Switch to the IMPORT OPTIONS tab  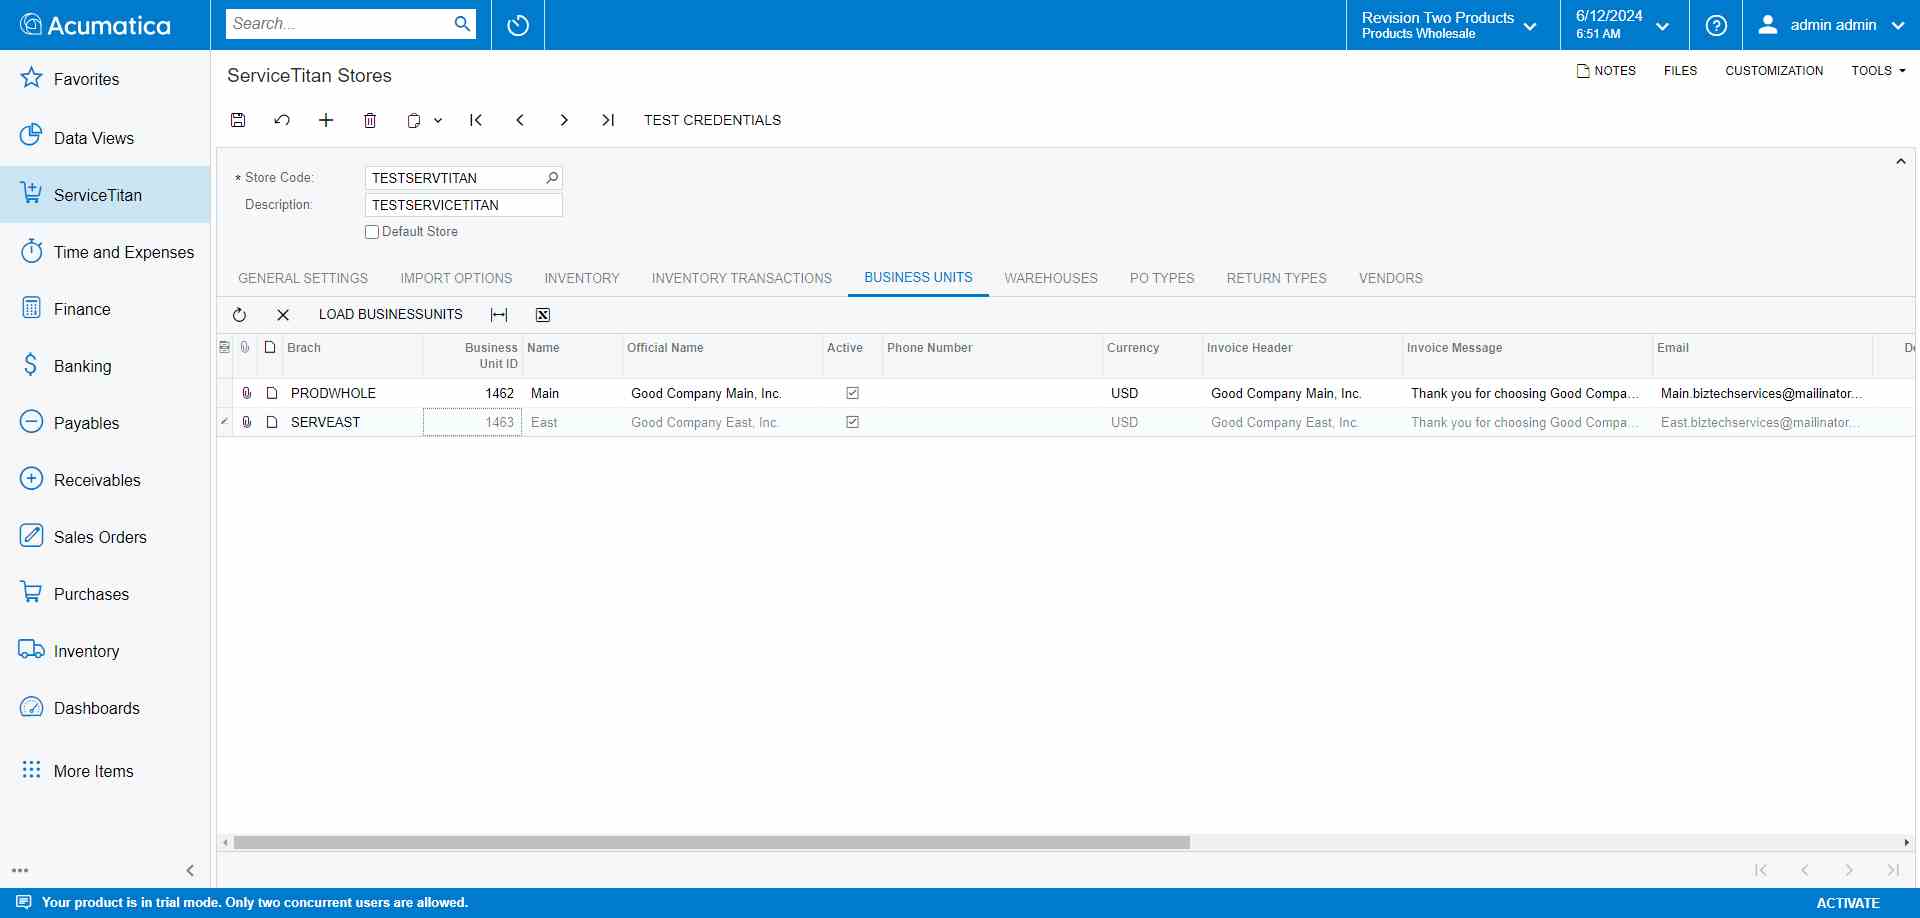click(x=456, y=278)
